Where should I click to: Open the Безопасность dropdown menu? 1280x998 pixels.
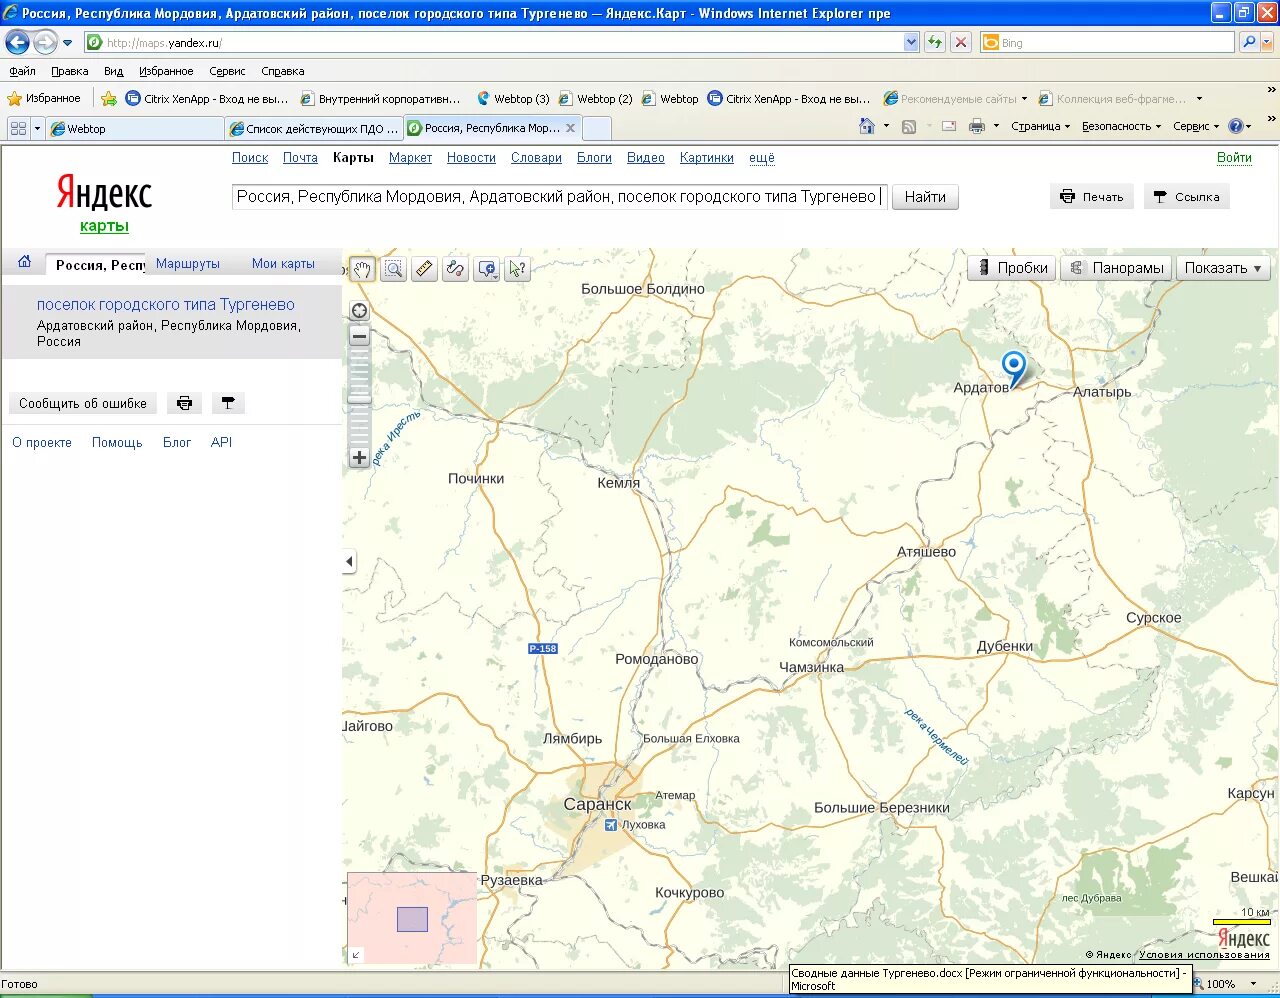[1121, 126]
